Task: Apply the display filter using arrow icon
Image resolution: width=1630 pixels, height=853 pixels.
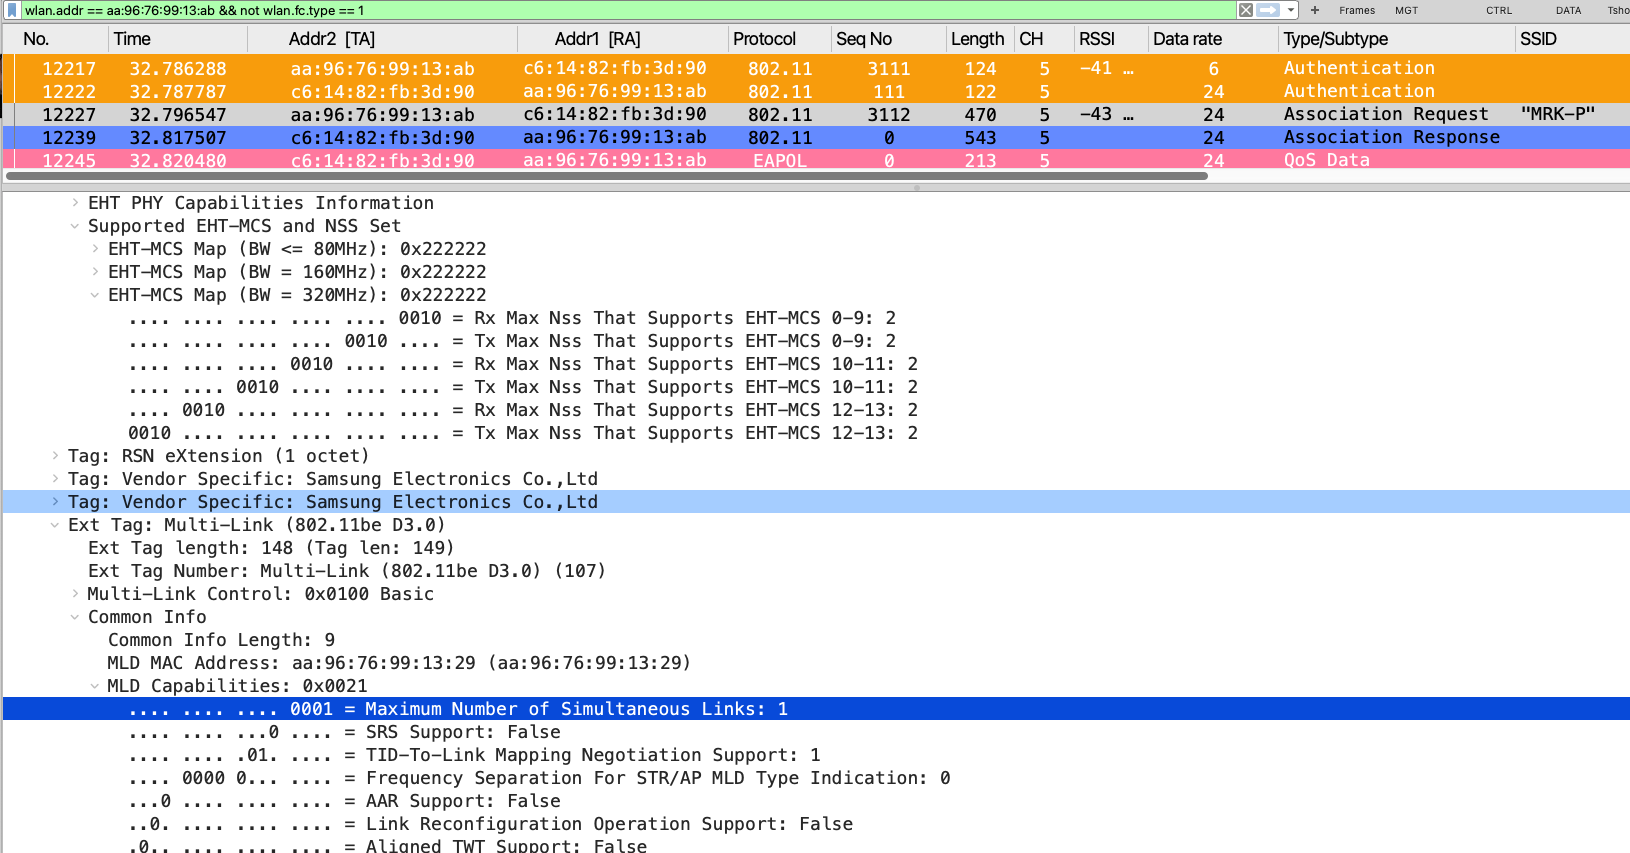Action: 1268,10
